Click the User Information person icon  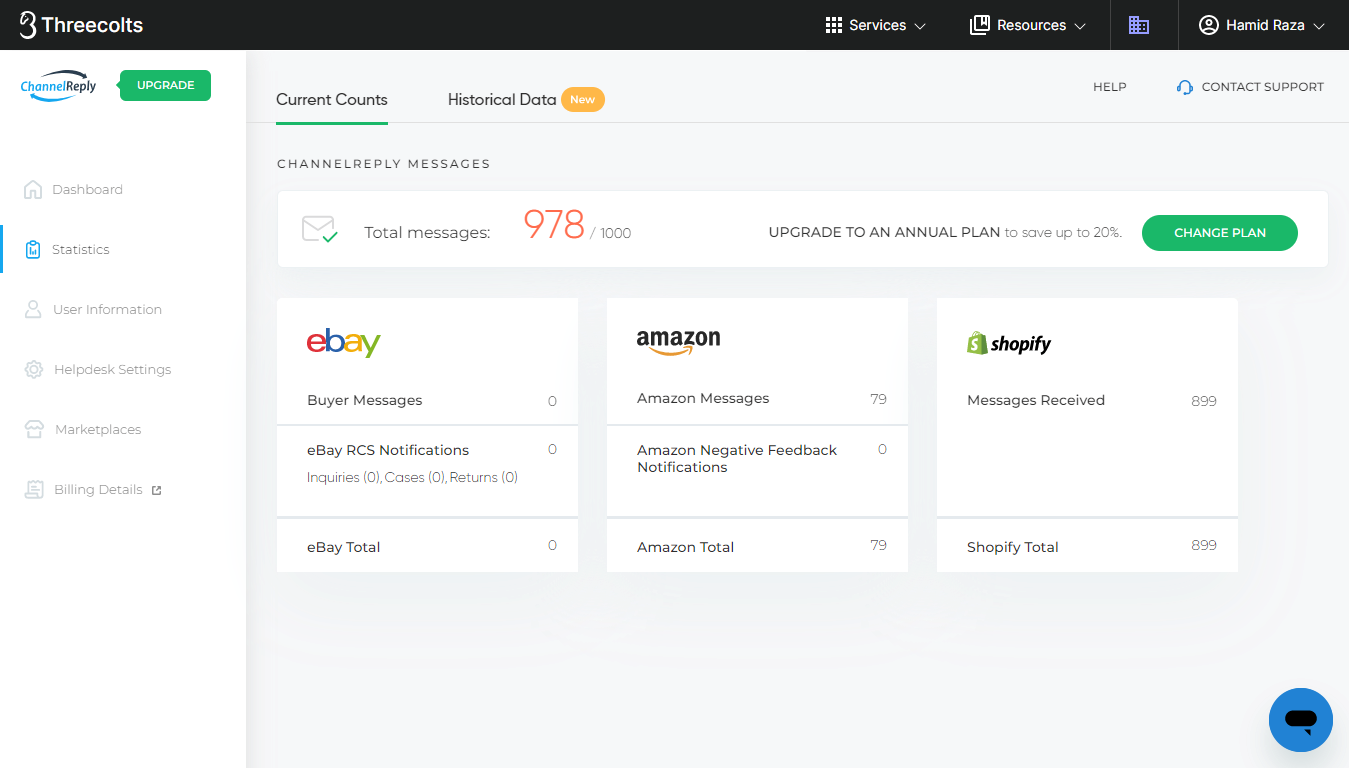pos(33,309)
